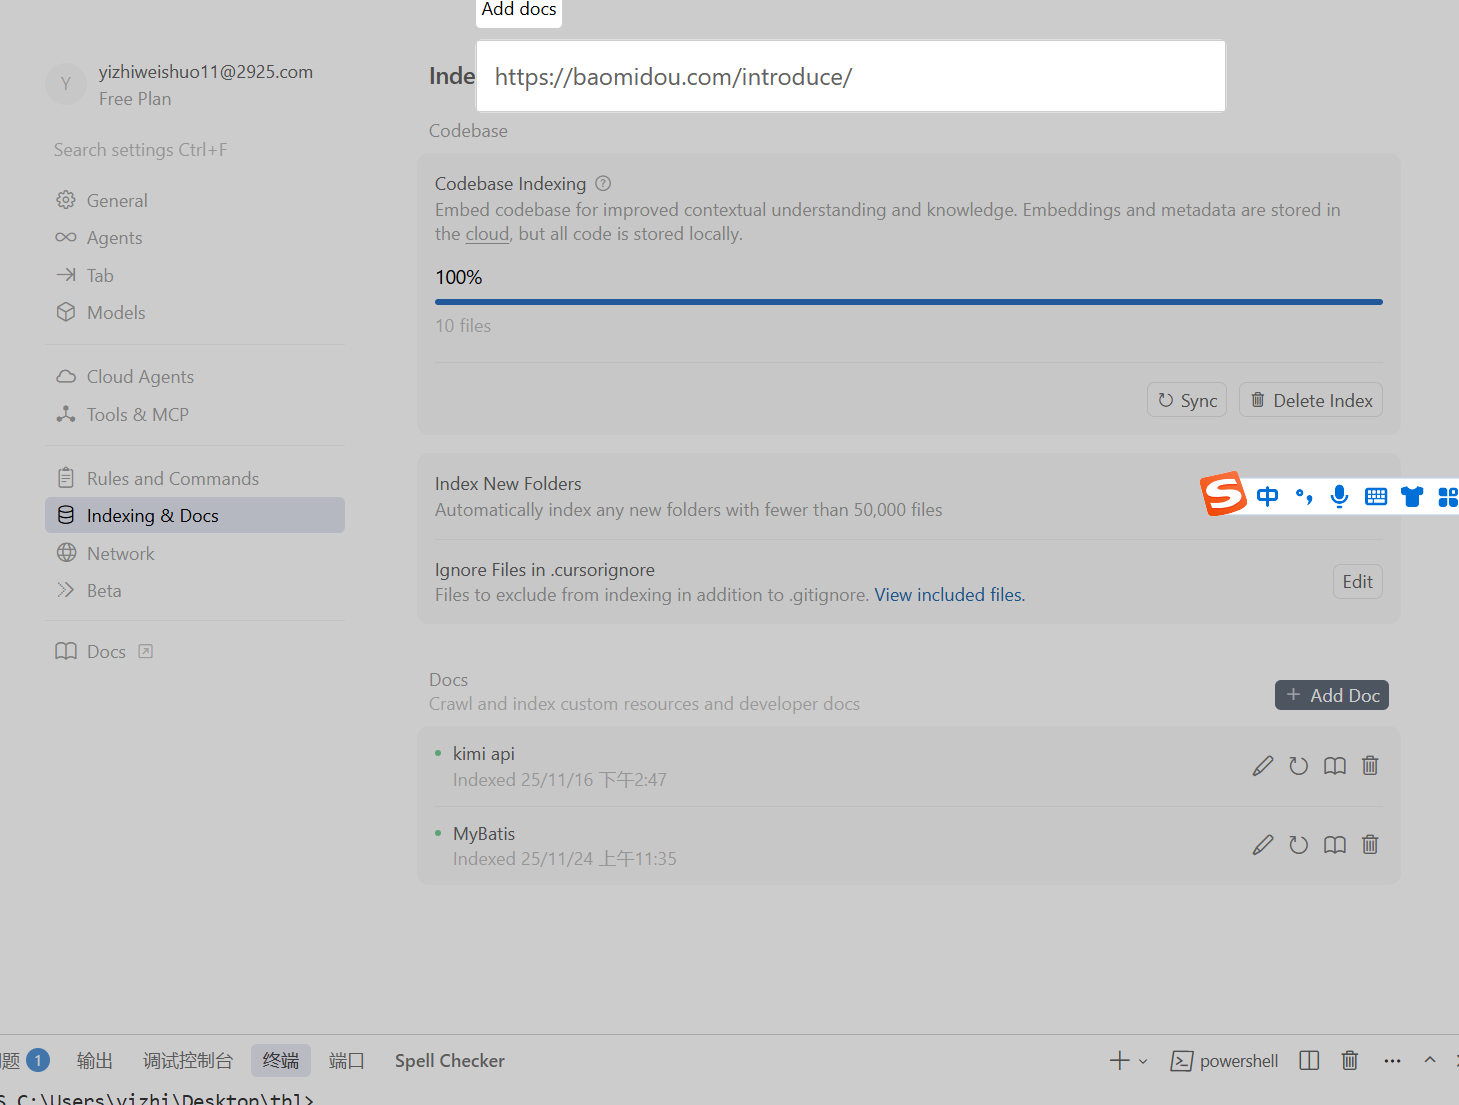The width and height of the screenshot is (1459, 1105).
Task: Delete the codebase index
Action: click(x=1311, y=400)
